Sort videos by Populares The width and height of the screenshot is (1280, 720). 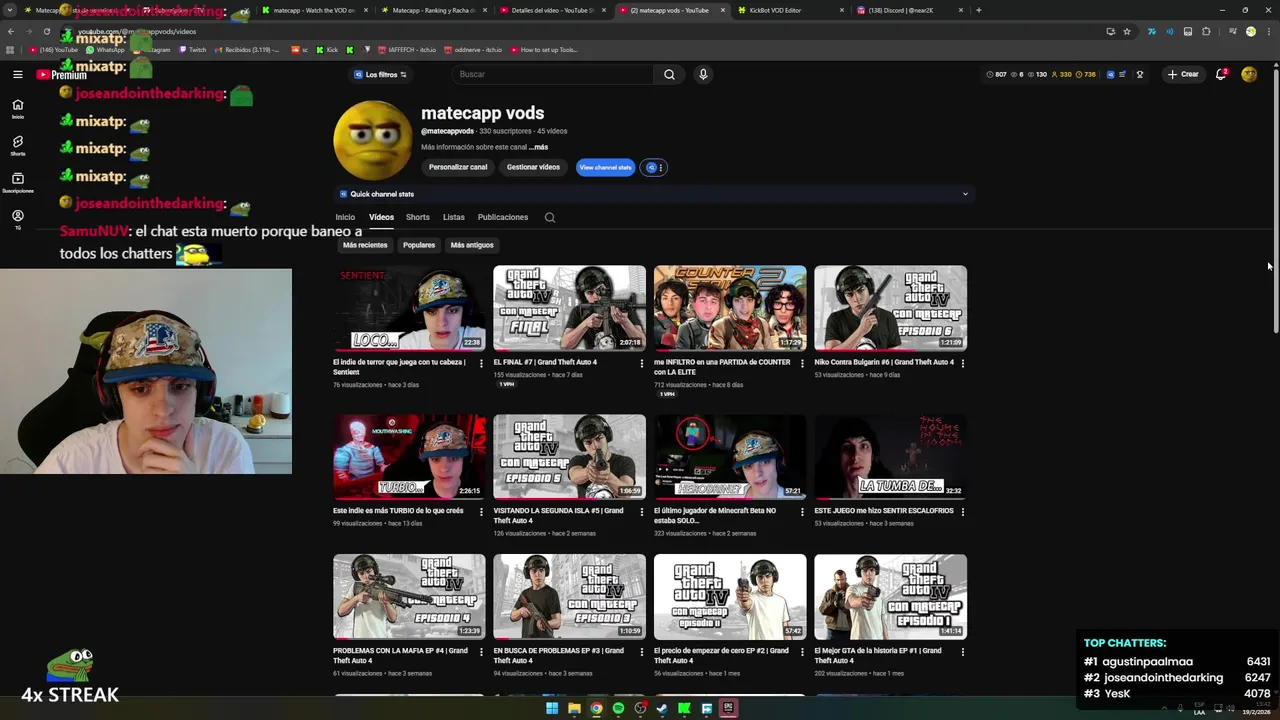[x=419, y=245]
